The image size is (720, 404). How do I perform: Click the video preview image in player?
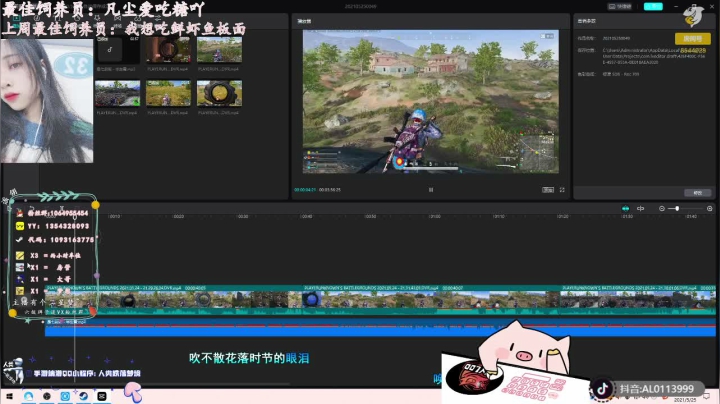tap(431, 101)
